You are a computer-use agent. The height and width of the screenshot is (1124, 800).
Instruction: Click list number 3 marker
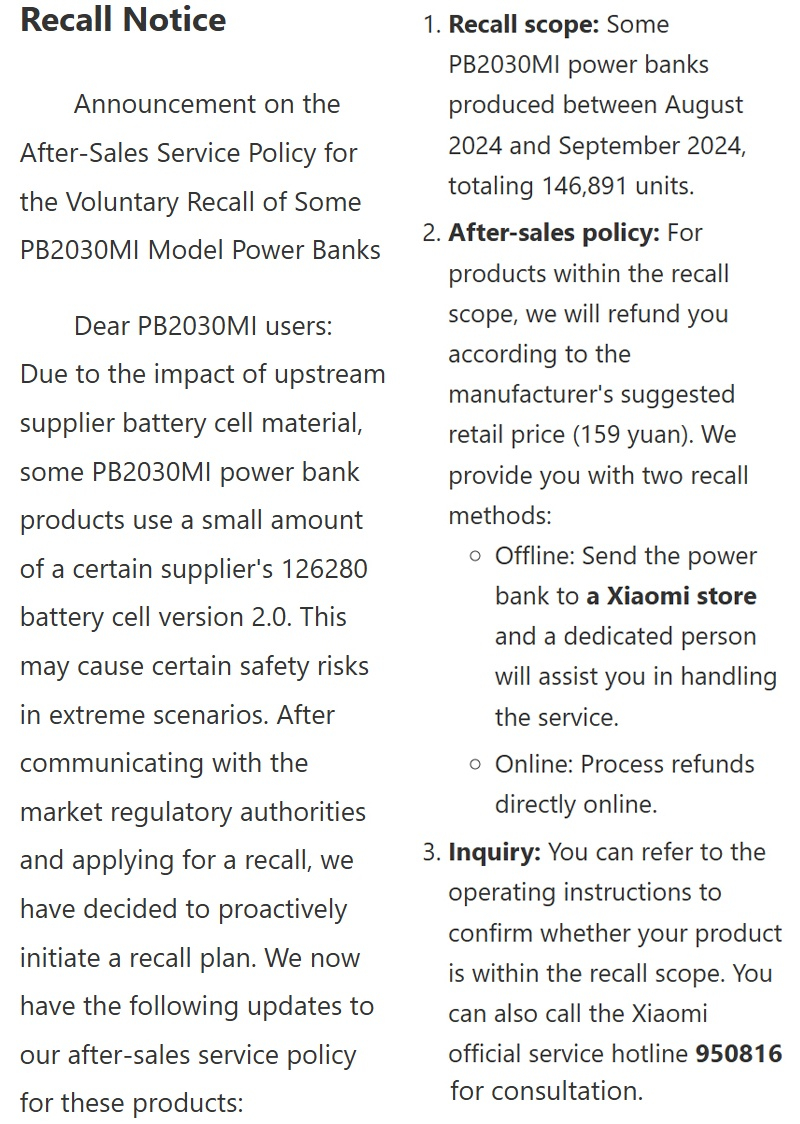pos(432,852)
